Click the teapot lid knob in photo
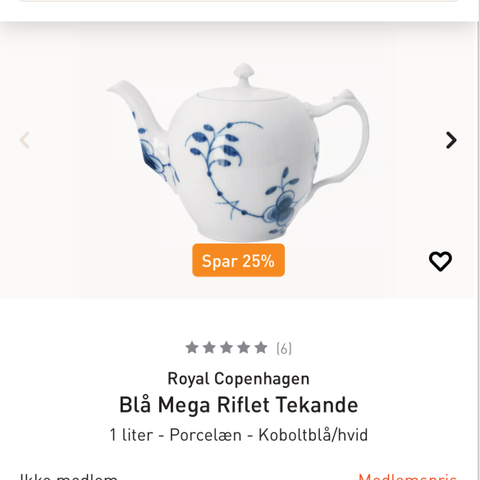 click(244, 72)
